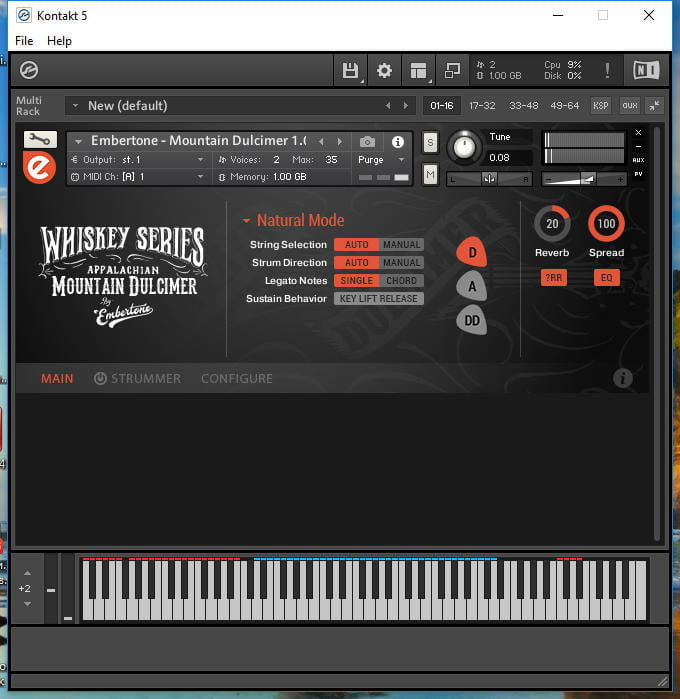Screen dimensions: 680x699
Task: Click the Tune knob
Action: tap(464, 146)
